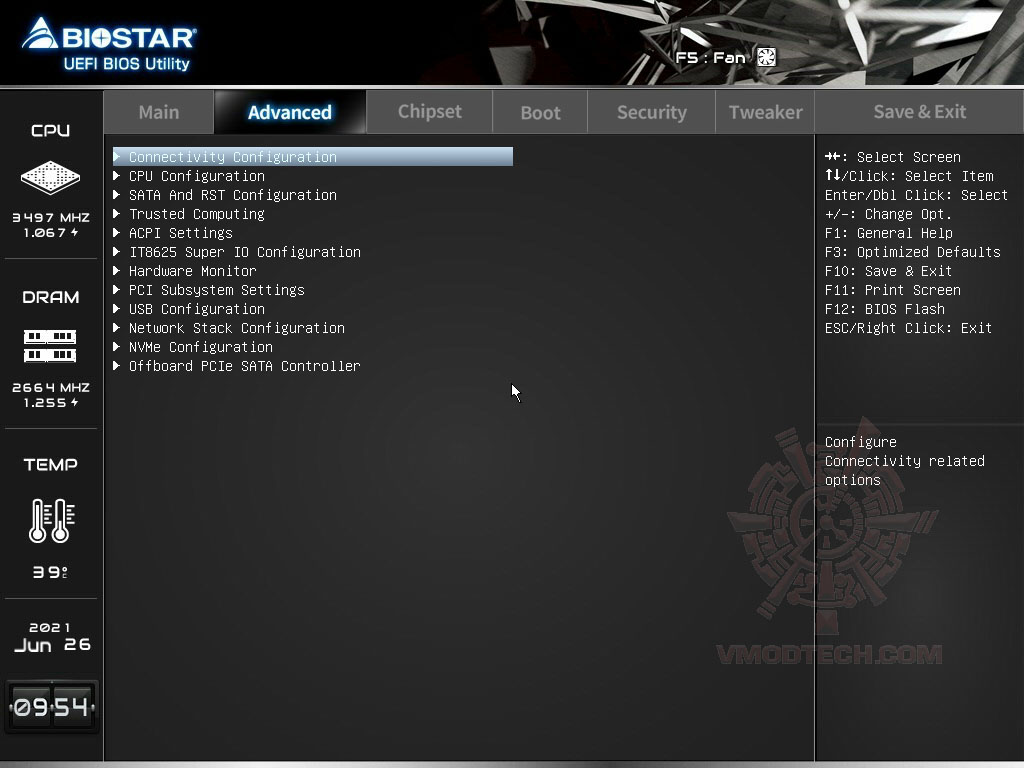Click the TEMP heading in sidebar
Image resolution: width=1024 pixels, height=768 pixels.
[x=50, y=464]
